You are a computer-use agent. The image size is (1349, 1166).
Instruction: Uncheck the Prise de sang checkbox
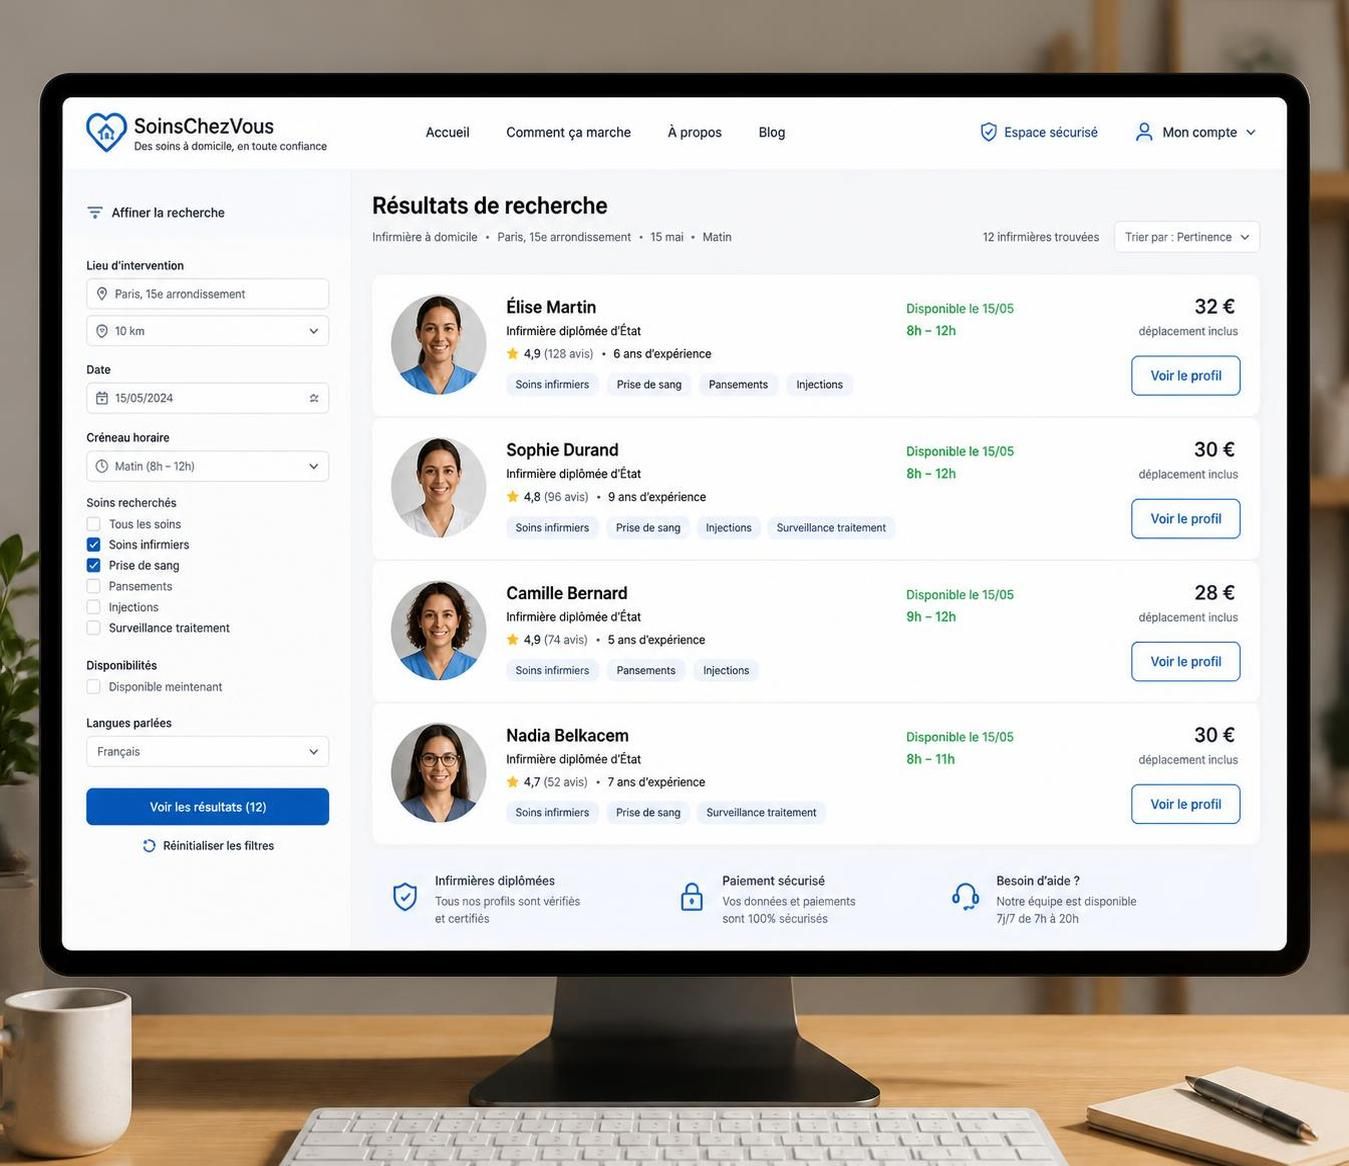[93, 566]
